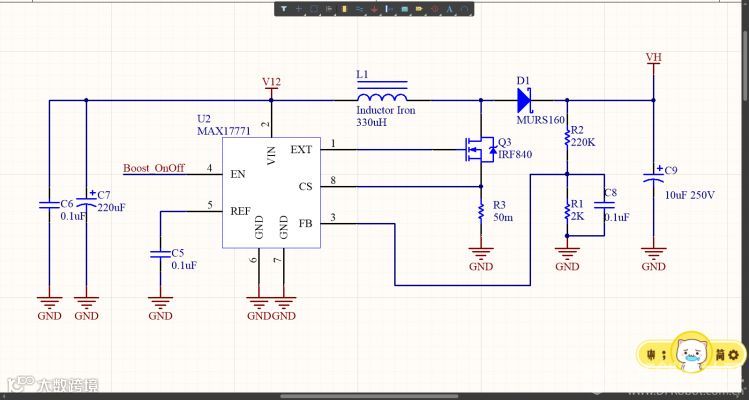The image size is (749, 400).
Task: Select the Inductor Iron comment text
Action: [386, 110]
